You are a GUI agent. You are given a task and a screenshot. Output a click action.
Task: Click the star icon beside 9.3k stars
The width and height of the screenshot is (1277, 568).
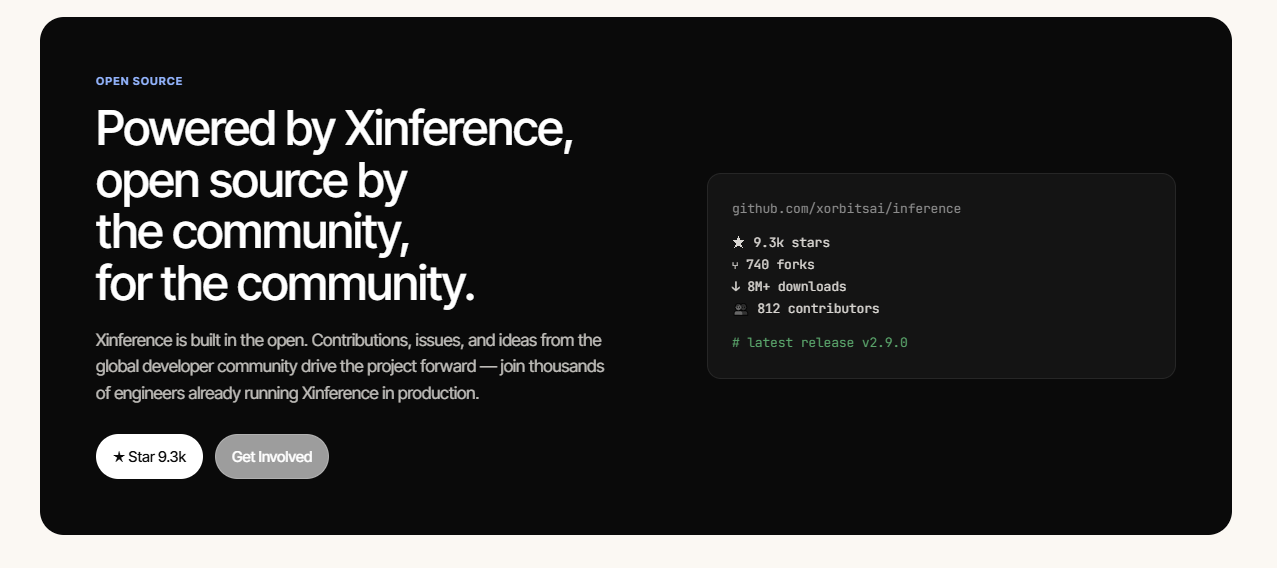click(x=738, y=242)
